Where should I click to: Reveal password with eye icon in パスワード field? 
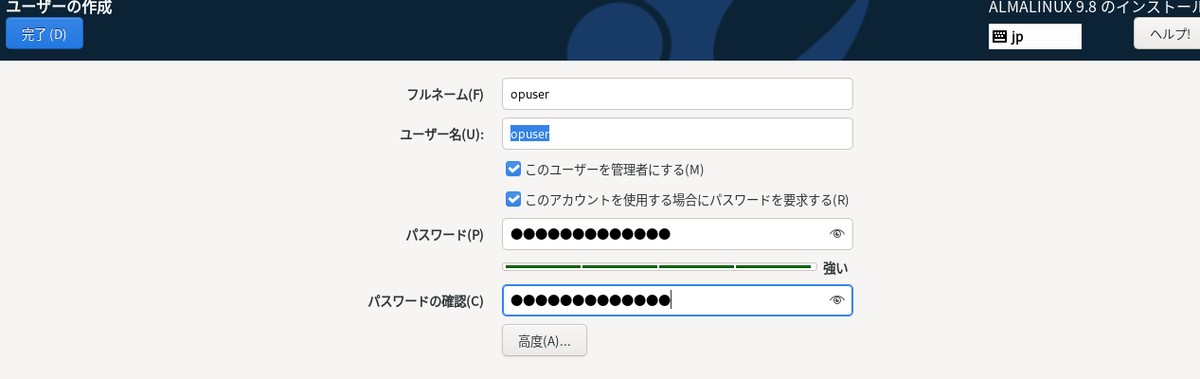point(837,234)
